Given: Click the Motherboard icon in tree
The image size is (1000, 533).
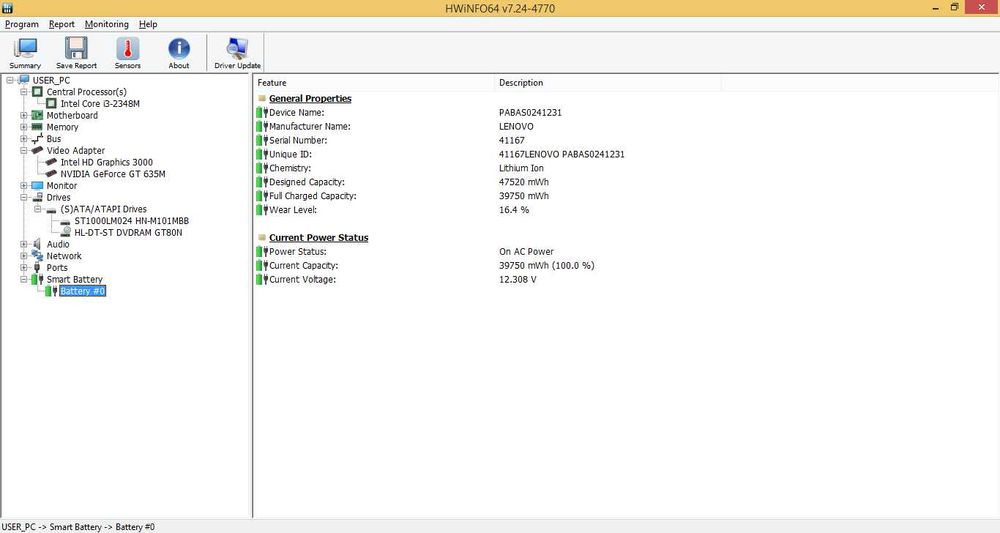Looking at the screenshot, I should click(38, 115).
